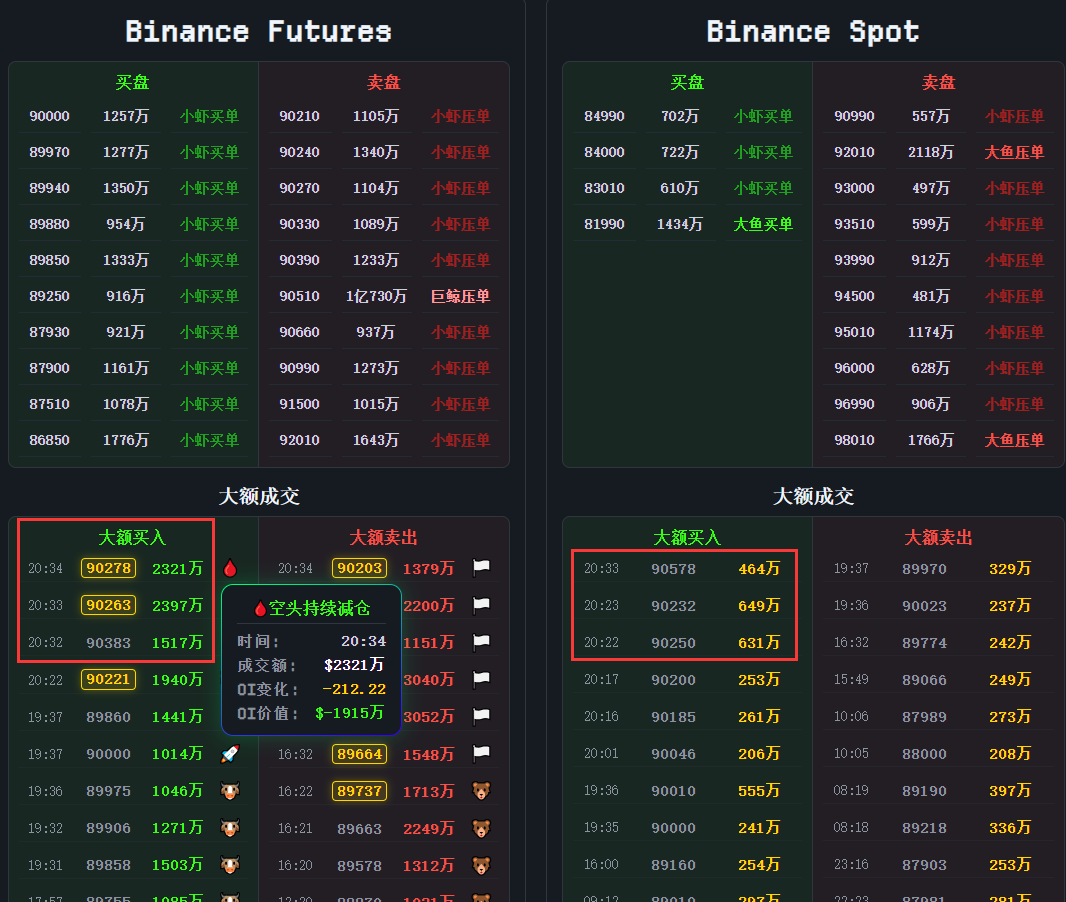
Task: Click the 1340万 ask amount at 90240
Action: point(376,152)
